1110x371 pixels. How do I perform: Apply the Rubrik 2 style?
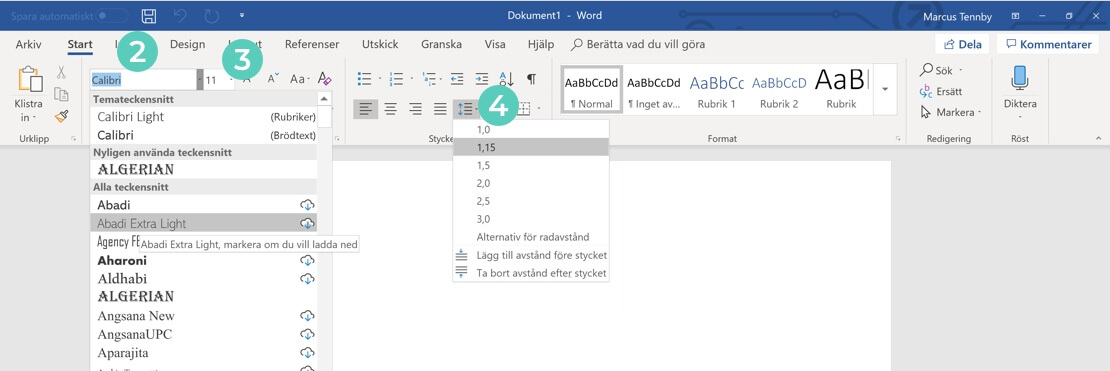(778, 89)
